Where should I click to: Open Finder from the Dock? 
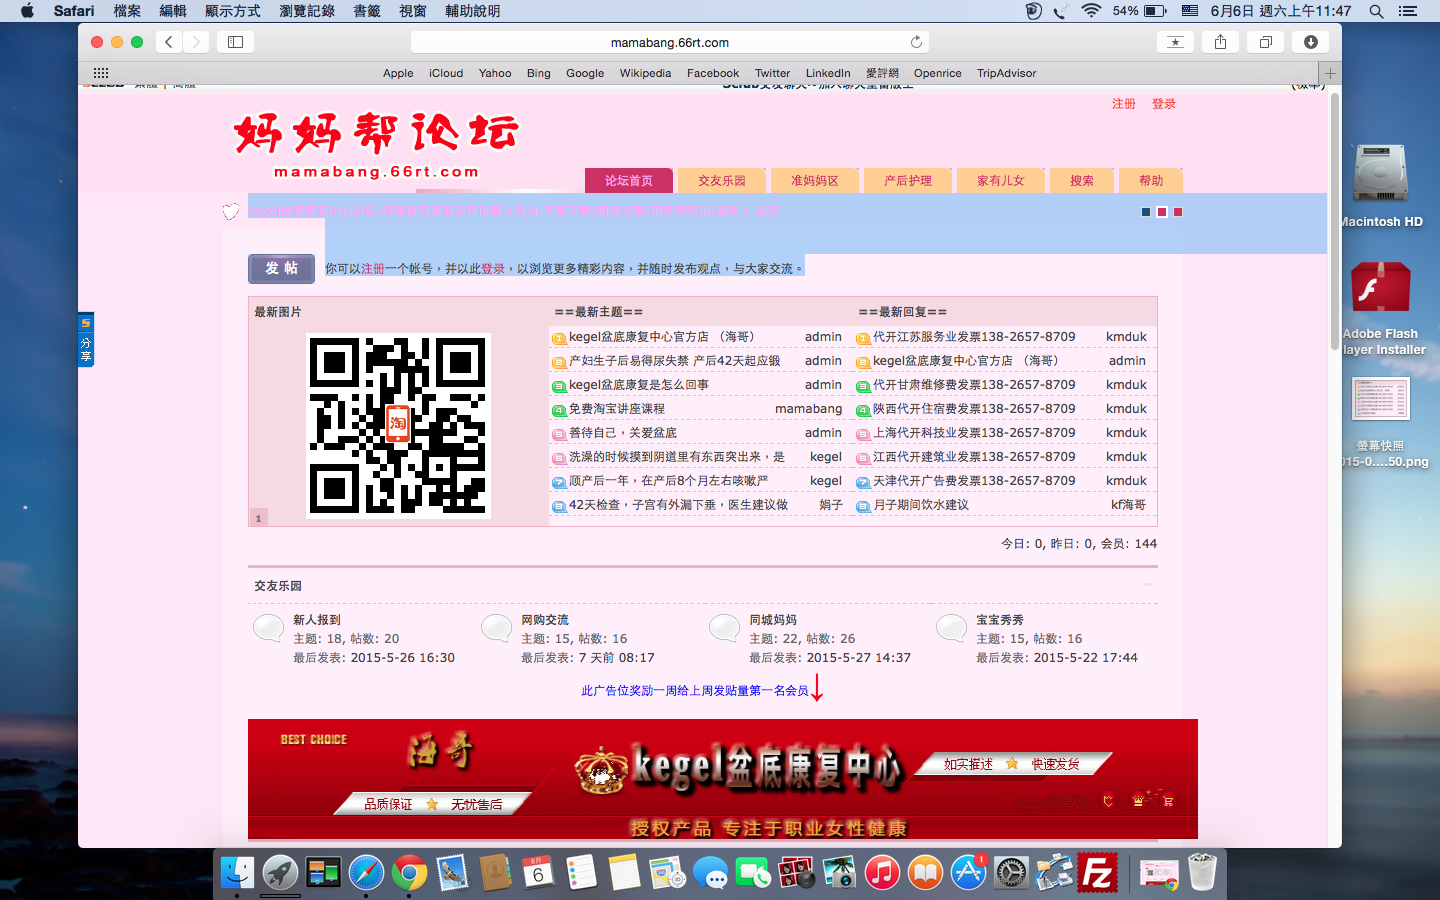(x=237, y=873)
